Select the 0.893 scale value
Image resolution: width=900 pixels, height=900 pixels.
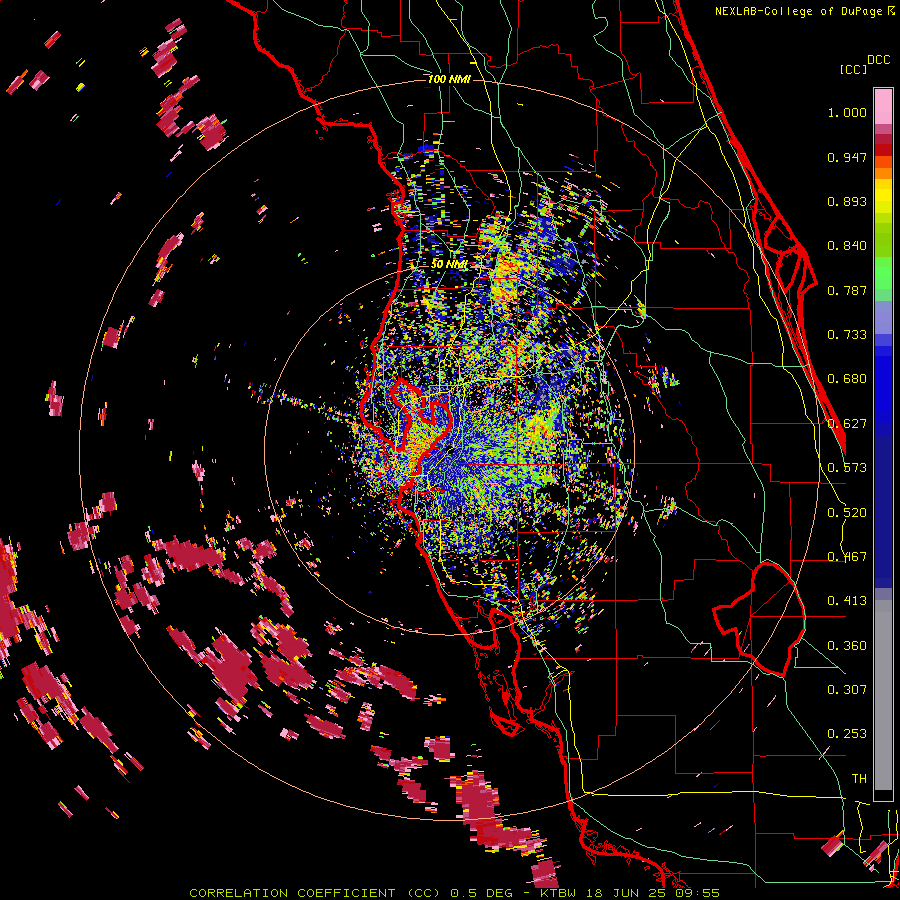tap(847, 201)
